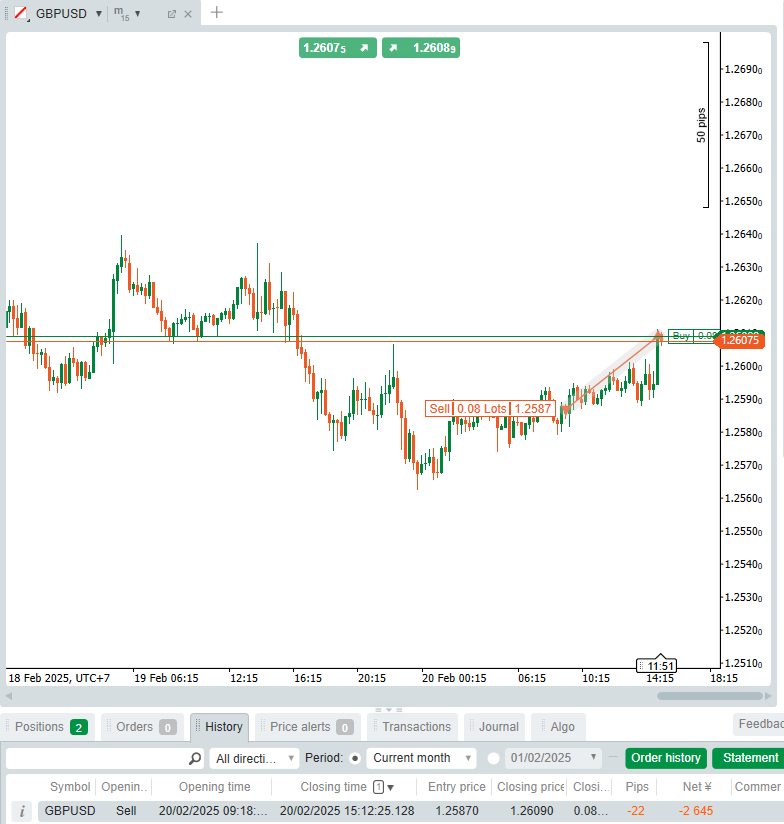Click the GBPUSD symbol chart icon
Viewport: 784px width, 824px height.
20,13
